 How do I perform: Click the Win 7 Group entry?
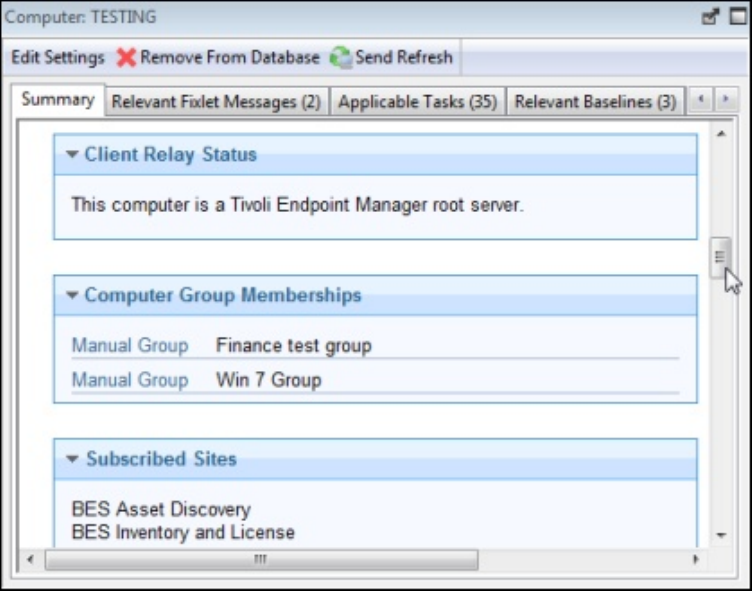[268, 380]
